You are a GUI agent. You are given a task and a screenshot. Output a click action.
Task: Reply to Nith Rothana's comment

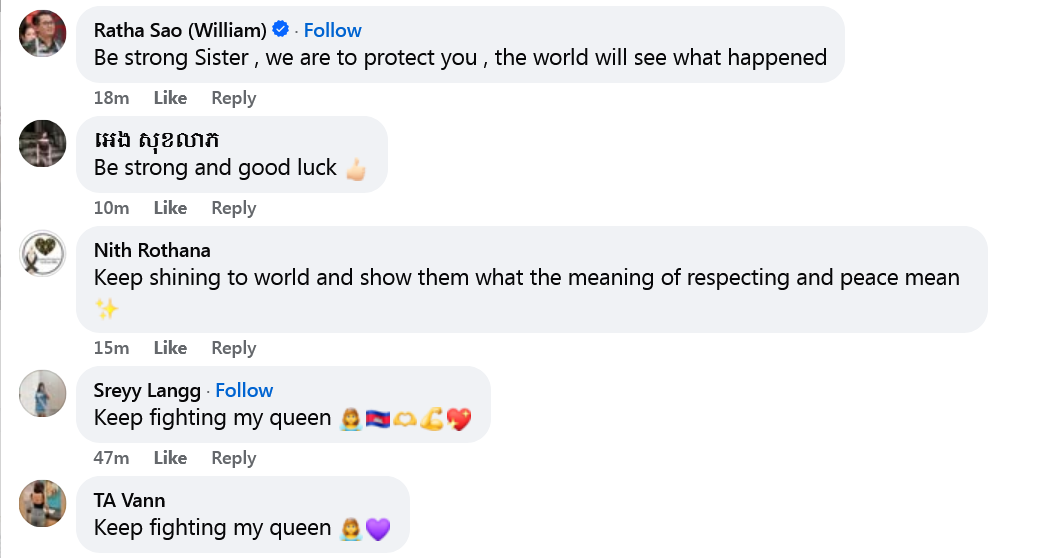(233, 348)
